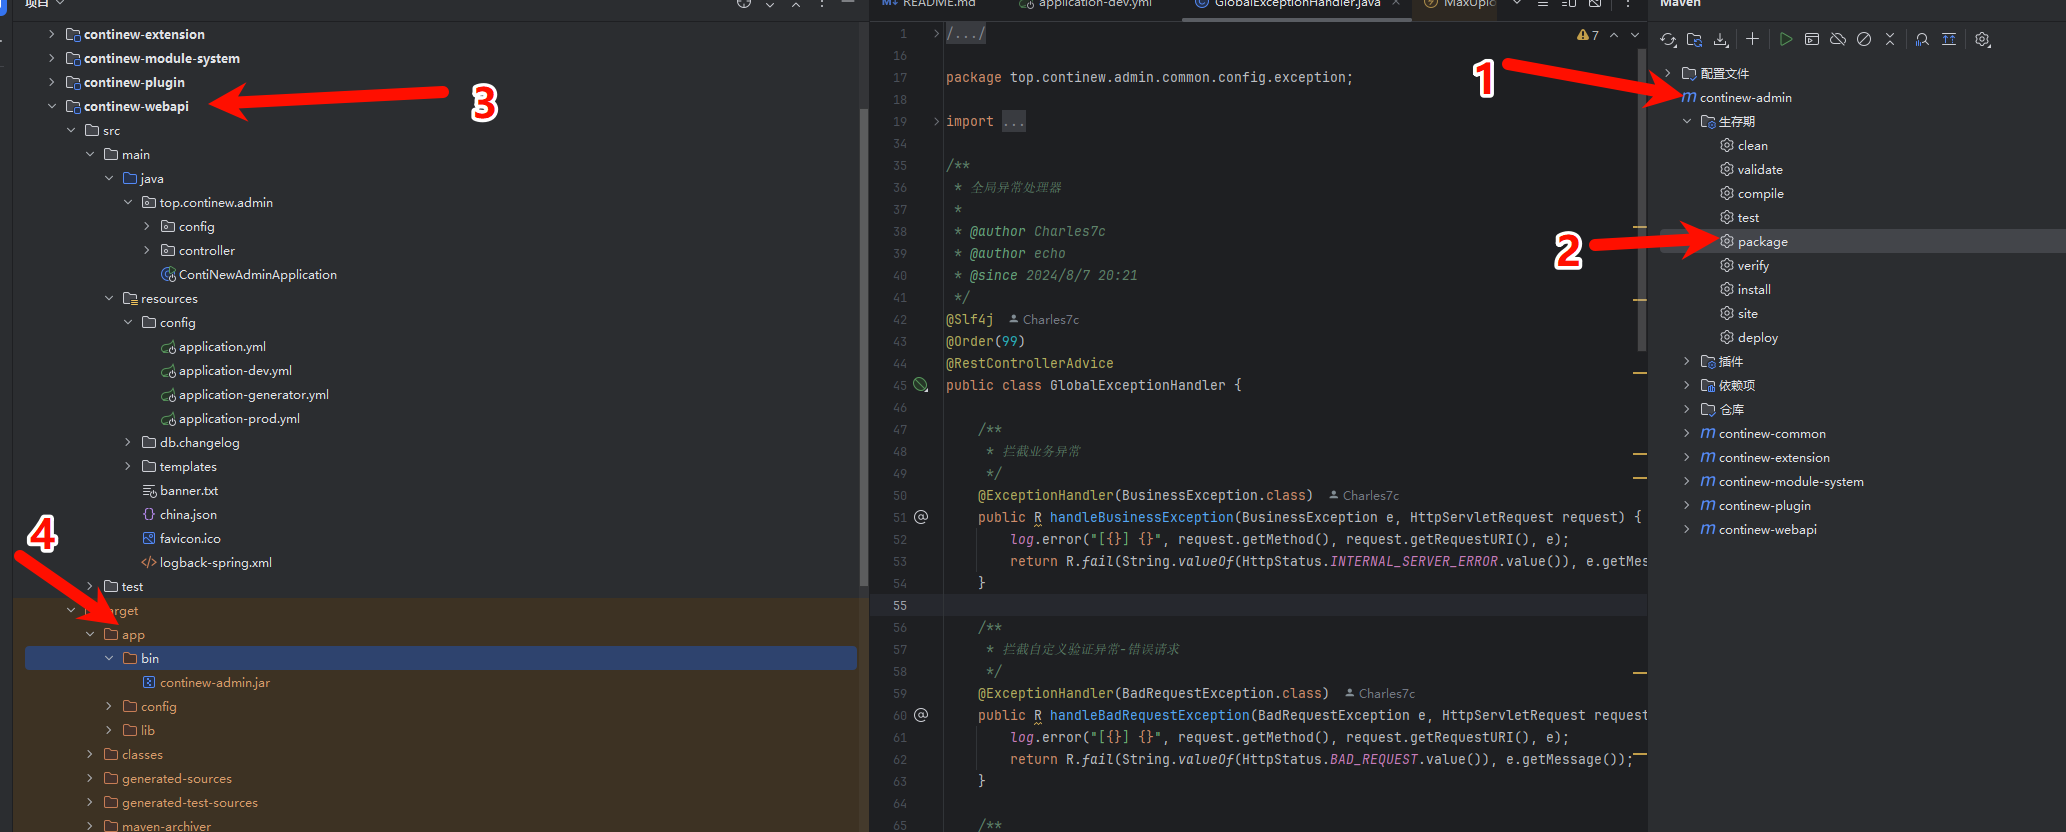
Task: Select continew-admin.jar in the bin folder
Action: [x=214, y=683]
